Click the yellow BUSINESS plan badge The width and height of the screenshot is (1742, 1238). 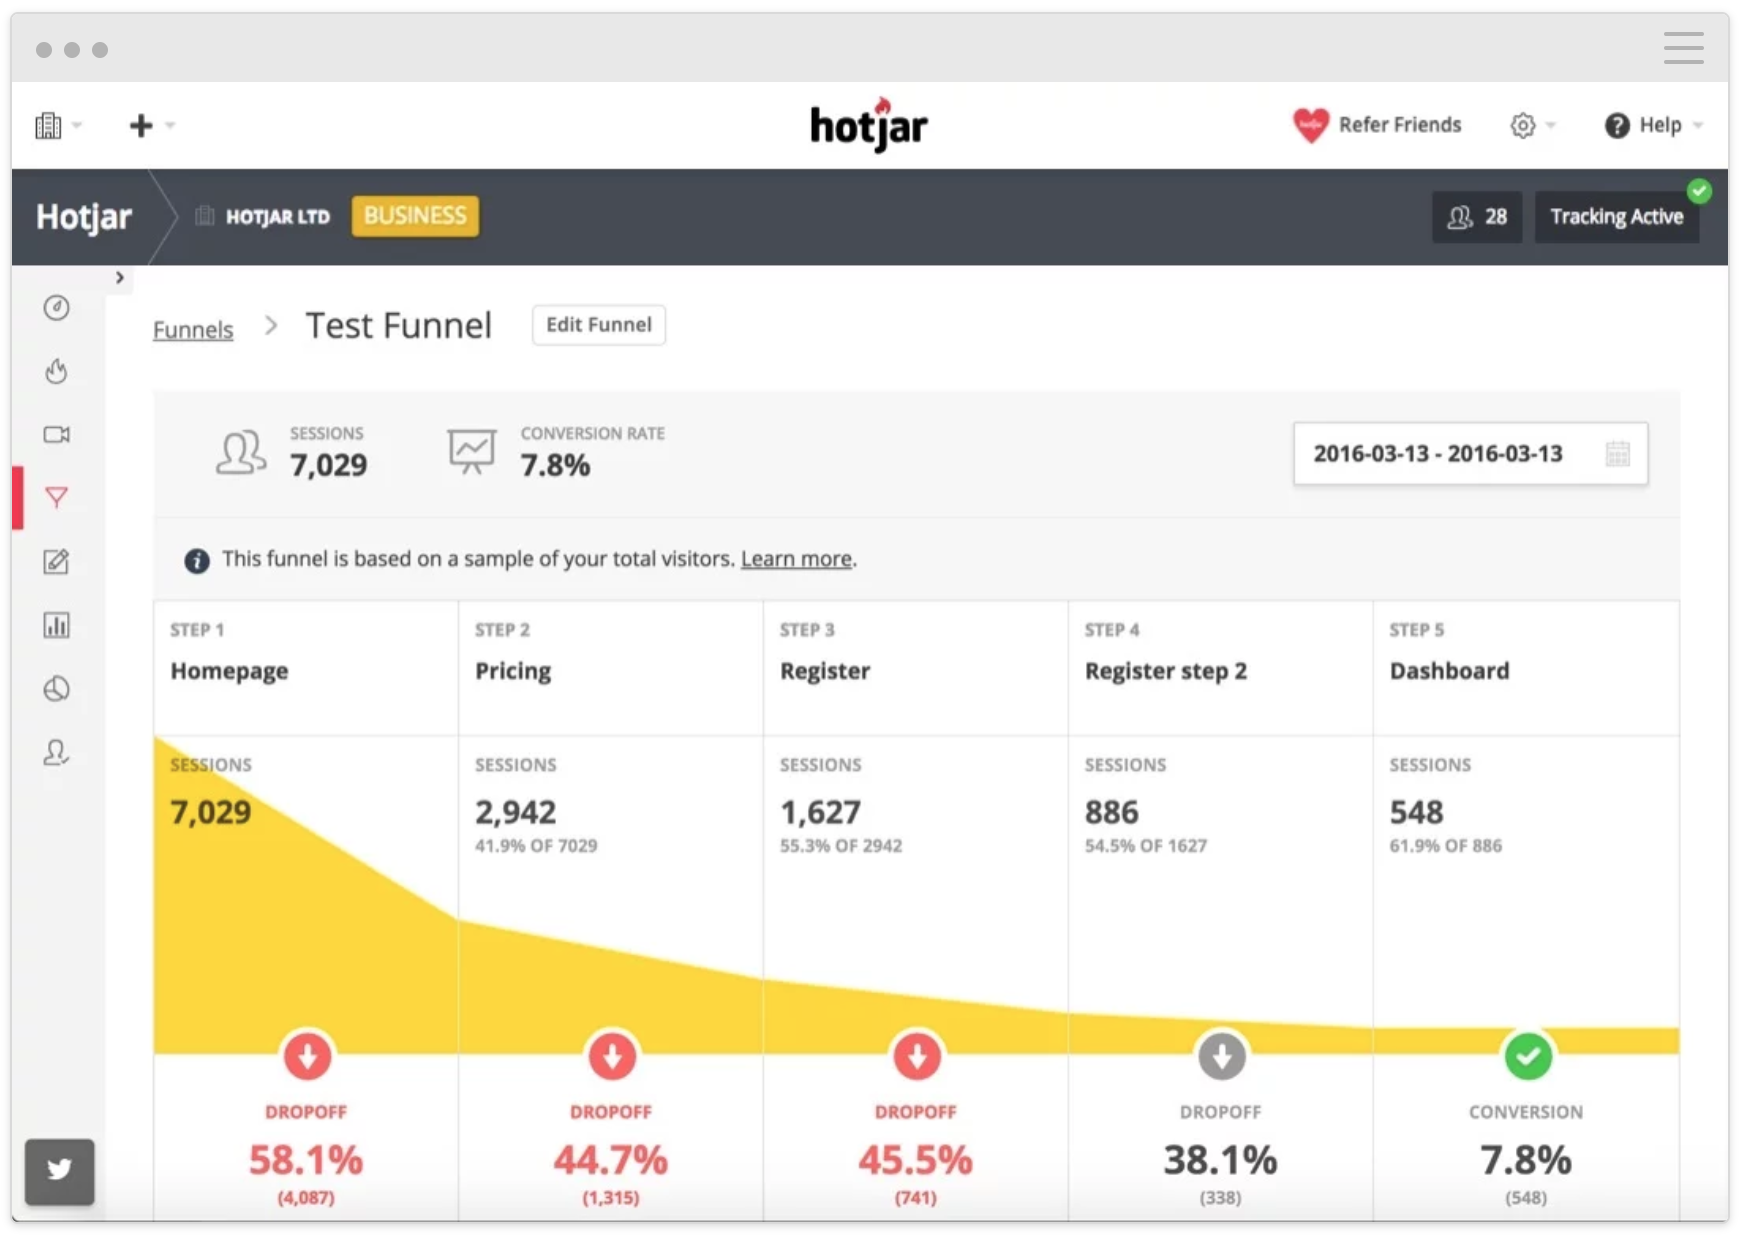pos(415,216)
